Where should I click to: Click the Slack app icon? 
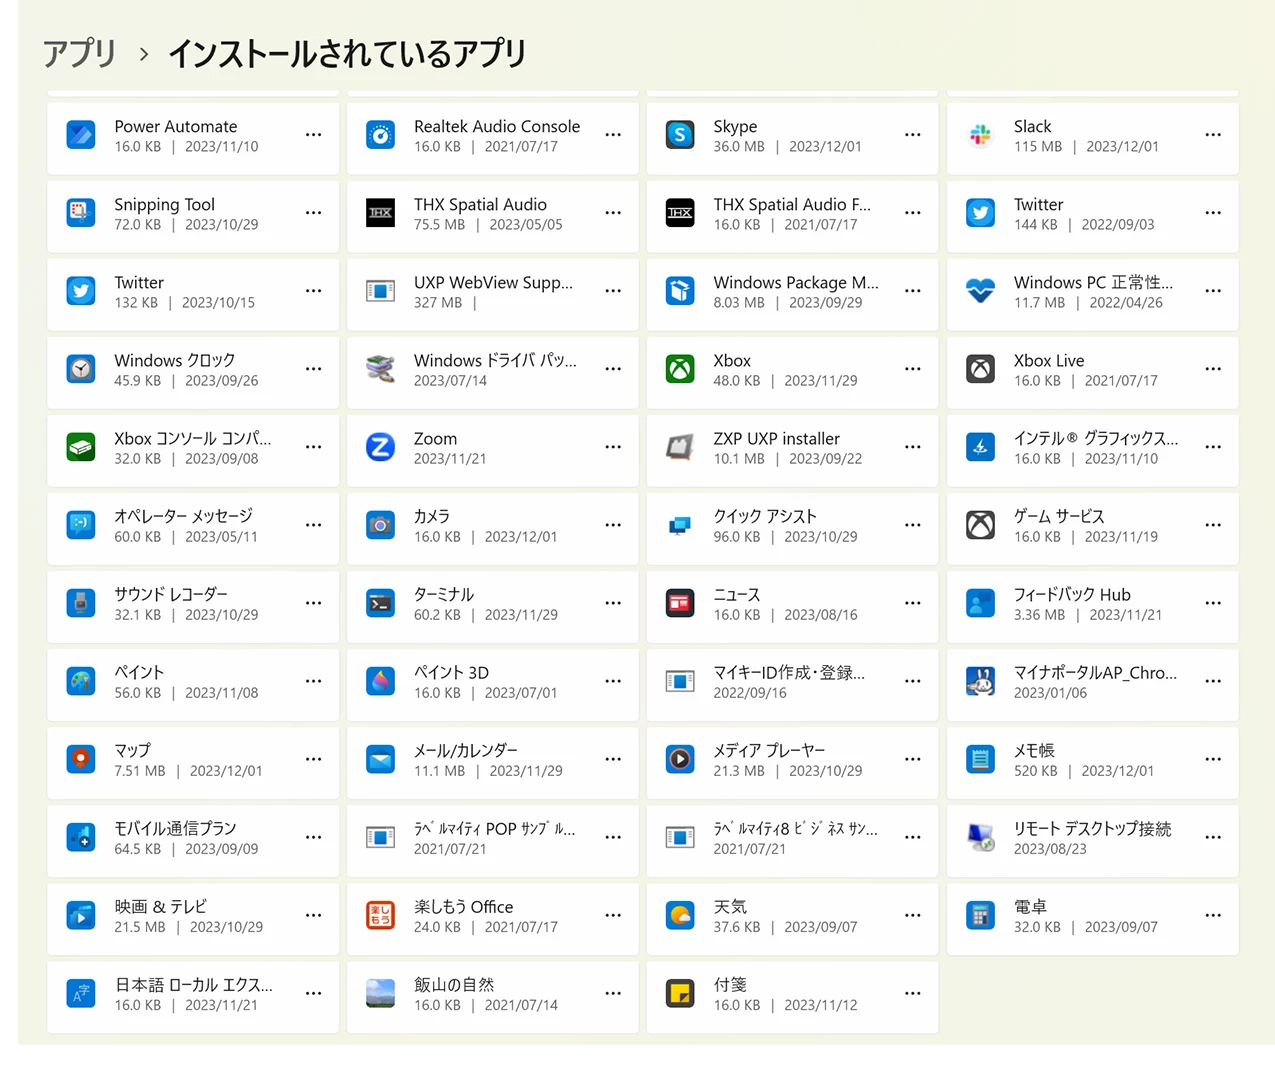pos(980,134)
